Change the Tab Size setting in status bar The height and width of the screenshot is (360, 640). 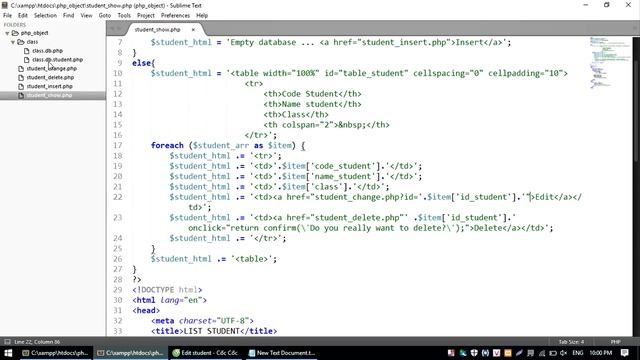(x=571, y=342)
